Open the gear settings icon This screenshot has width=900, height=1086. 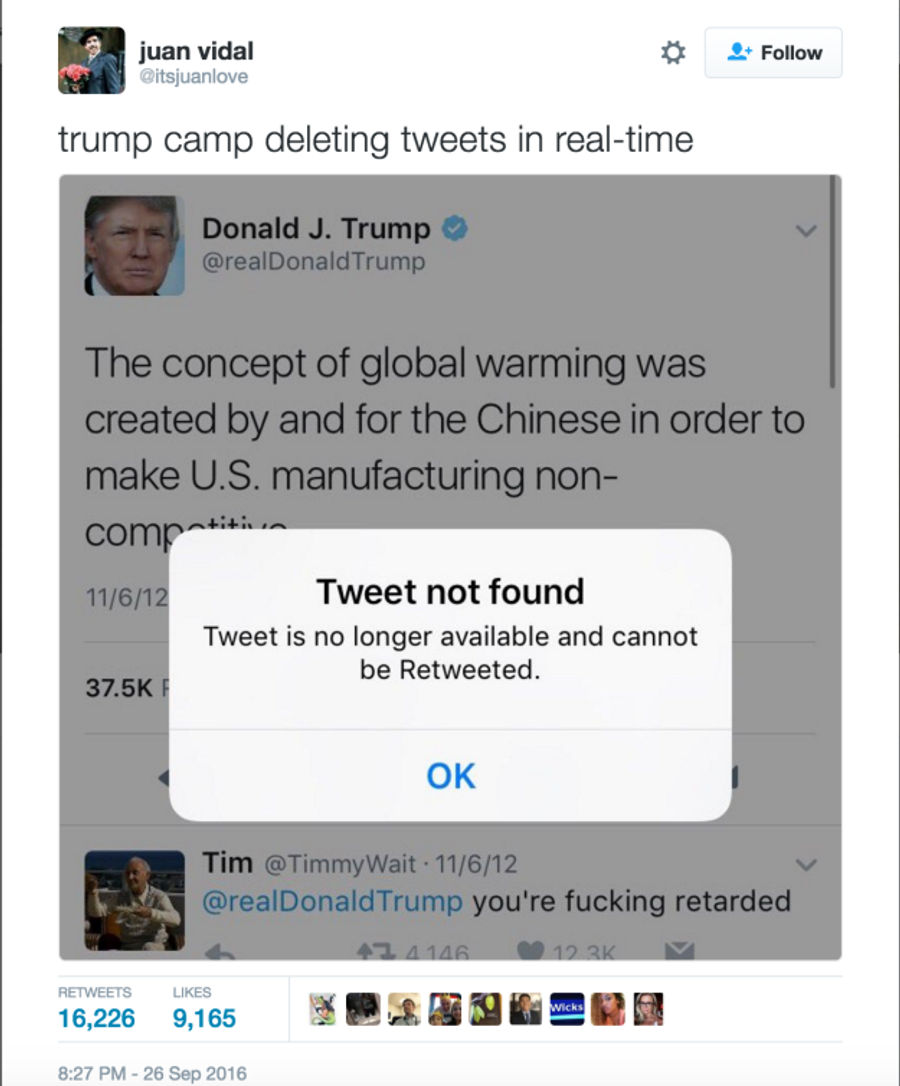click(673, 53)
